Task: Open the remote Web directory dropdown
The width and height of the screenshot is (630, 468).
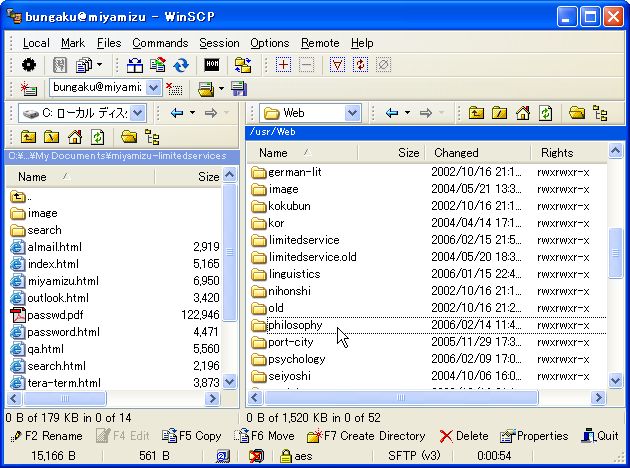Action: (x=352, y=113)
